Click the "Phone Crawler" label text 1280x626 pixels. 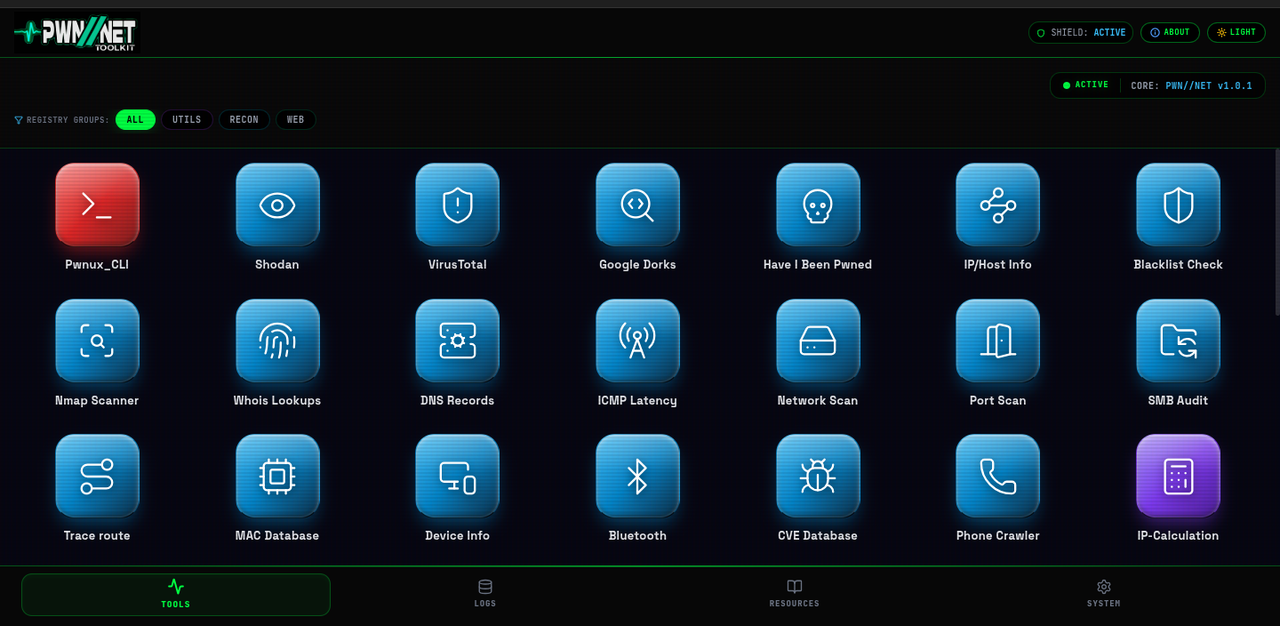pos(998,536)
